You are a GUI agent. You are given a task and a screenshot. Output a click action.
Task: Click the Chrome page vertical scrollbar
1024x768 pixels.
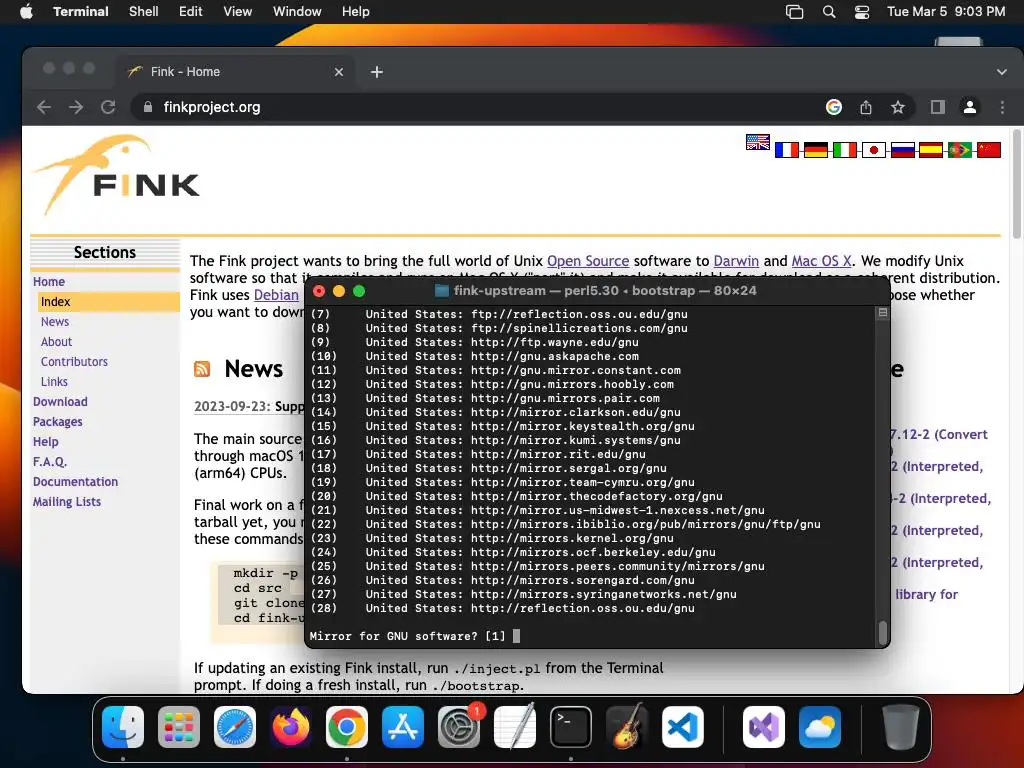pyautogui.click(x=1017, y=184)
